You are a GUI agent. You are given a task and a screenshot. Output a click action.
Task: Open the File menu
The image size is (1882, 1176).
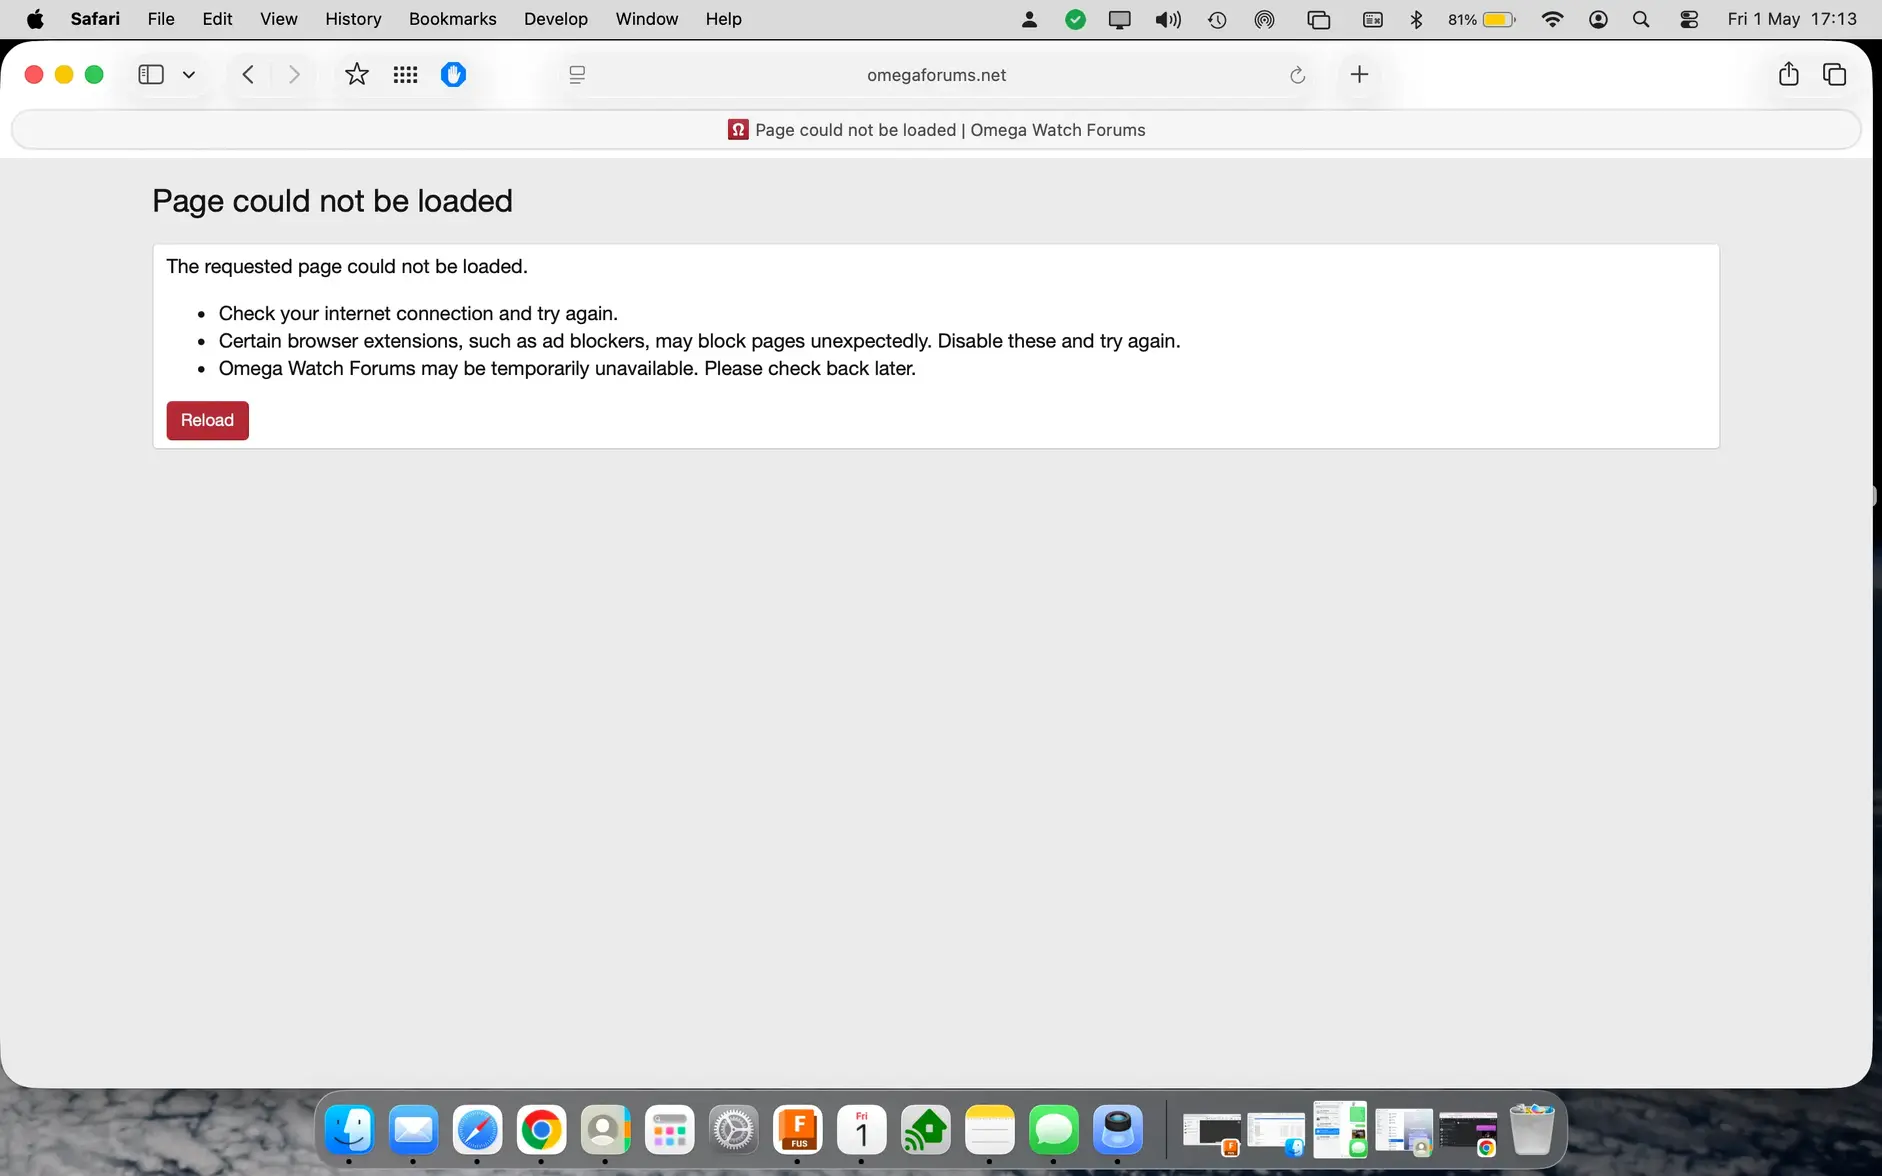tap(160, 19)
